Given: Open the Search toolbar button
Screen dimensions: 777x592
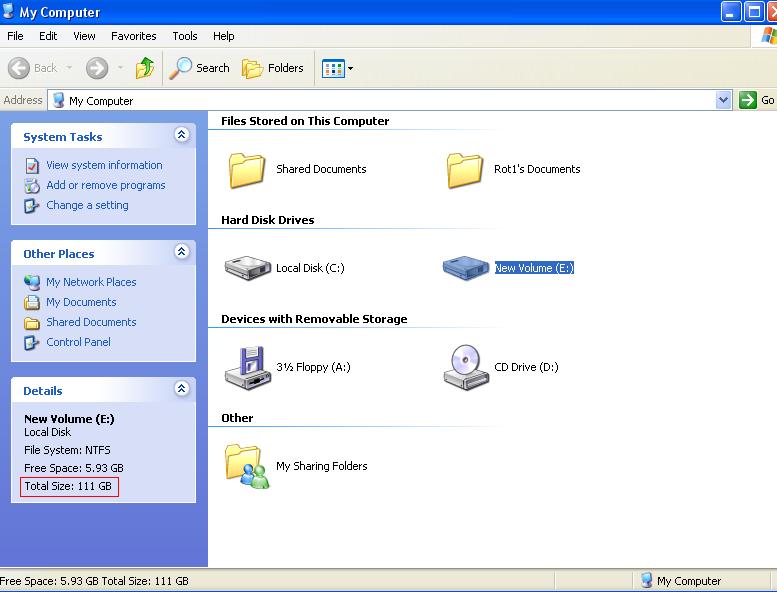Looking at the screenshot, I should pyautogui.click(x=199, y=68).
